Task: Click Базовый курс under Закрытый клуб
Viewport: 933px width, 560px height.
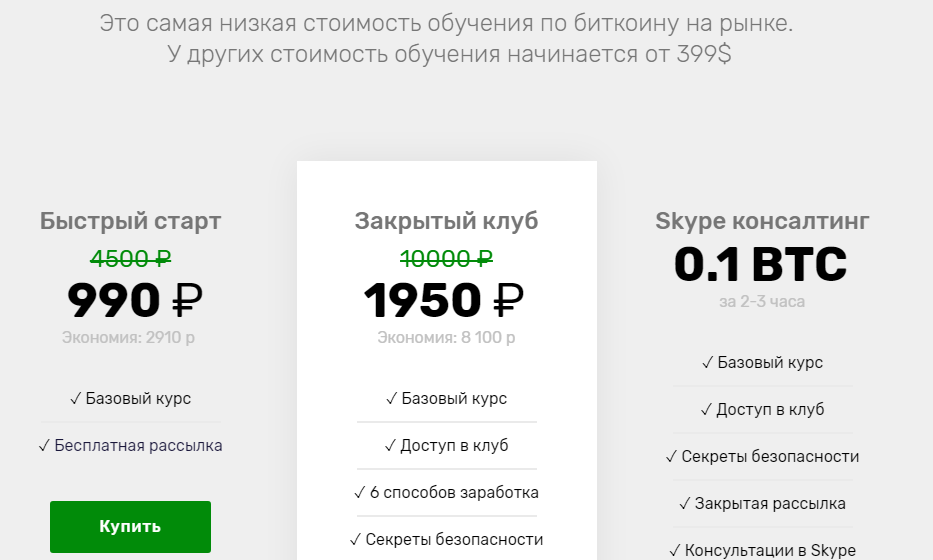Action: [x=446, y=398]
